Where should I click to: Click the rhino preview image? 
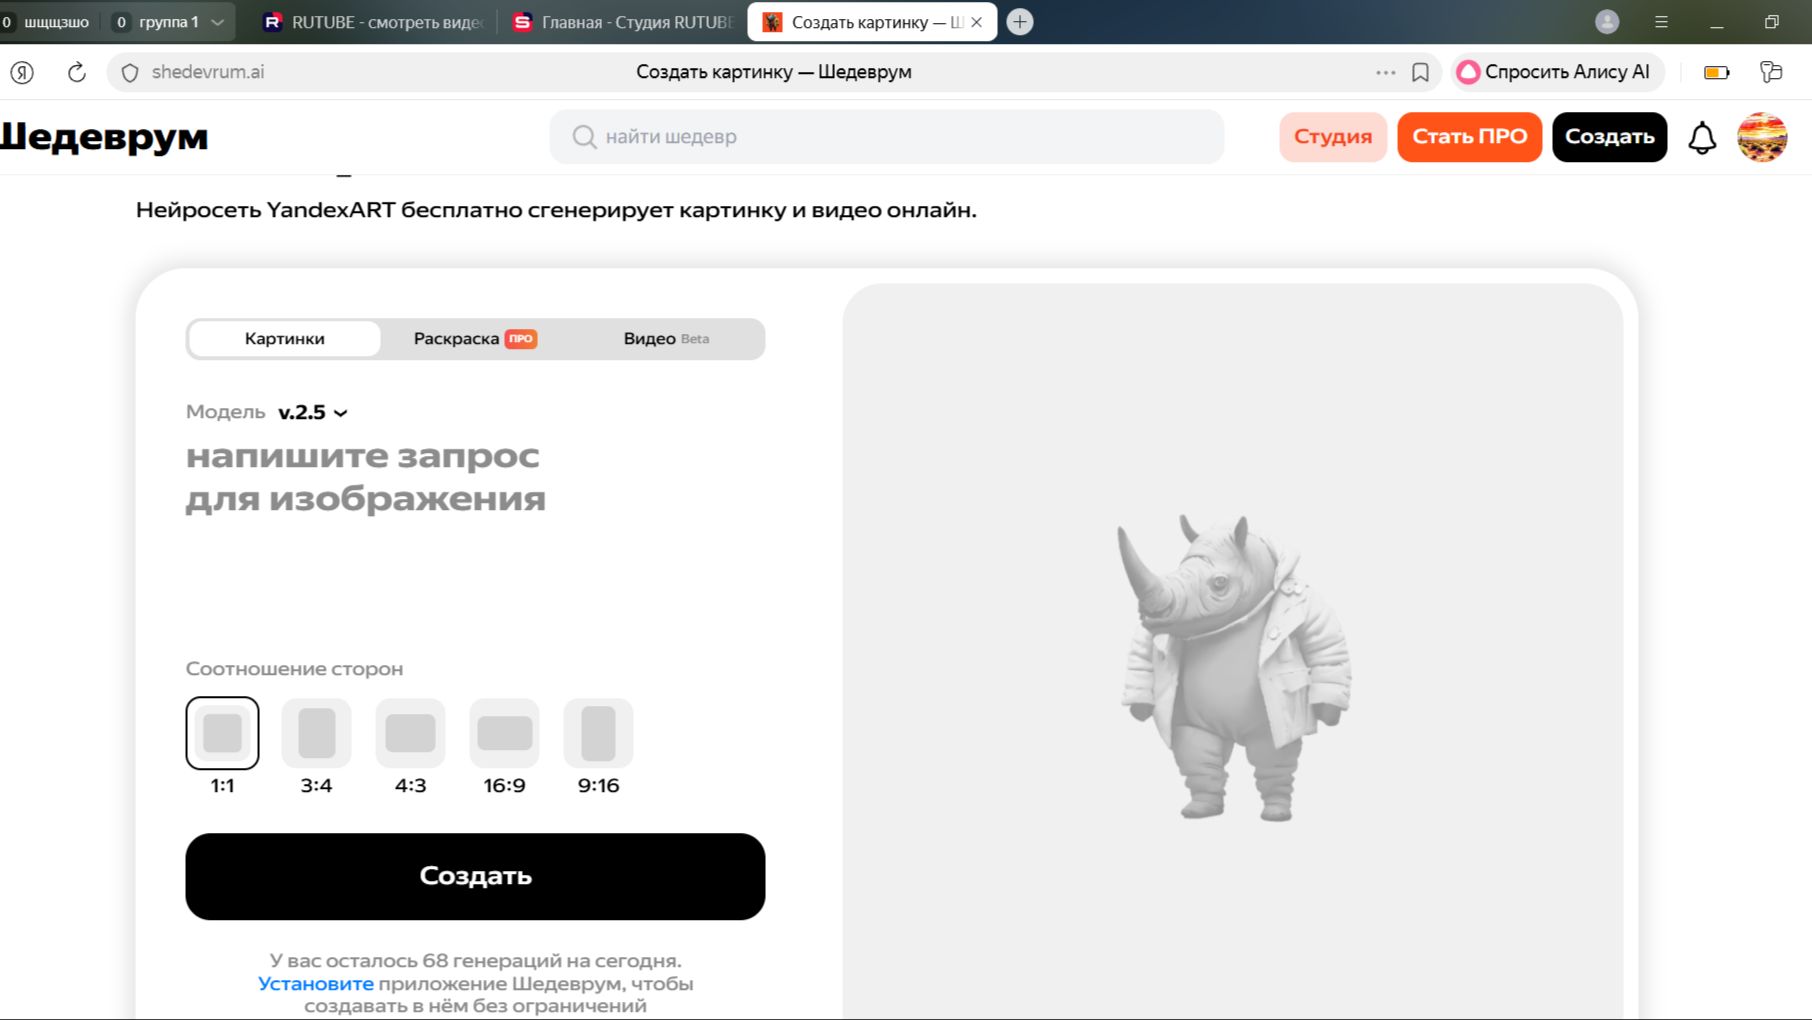click(1234, 668)
